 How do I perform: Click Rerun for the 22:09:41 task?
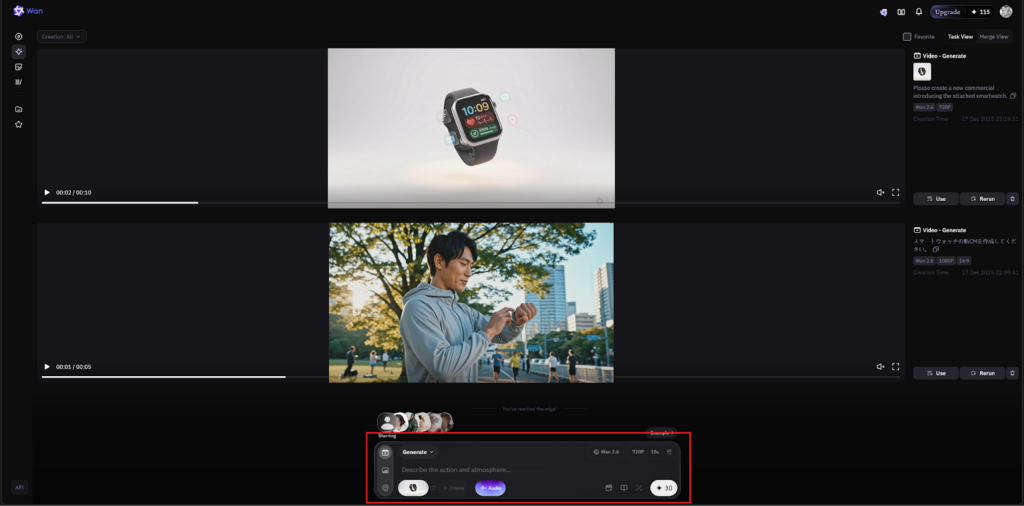(982, 373)
